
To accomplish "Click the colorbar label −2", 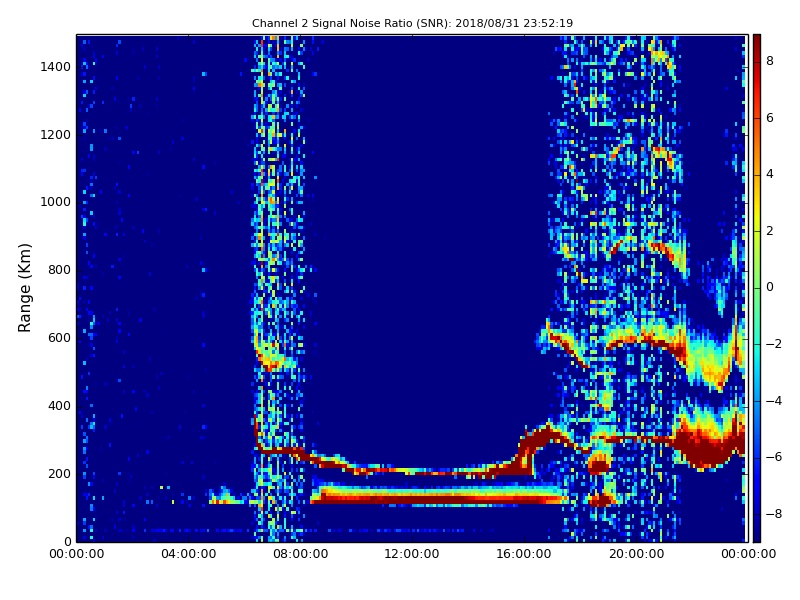I will (774, 344).
